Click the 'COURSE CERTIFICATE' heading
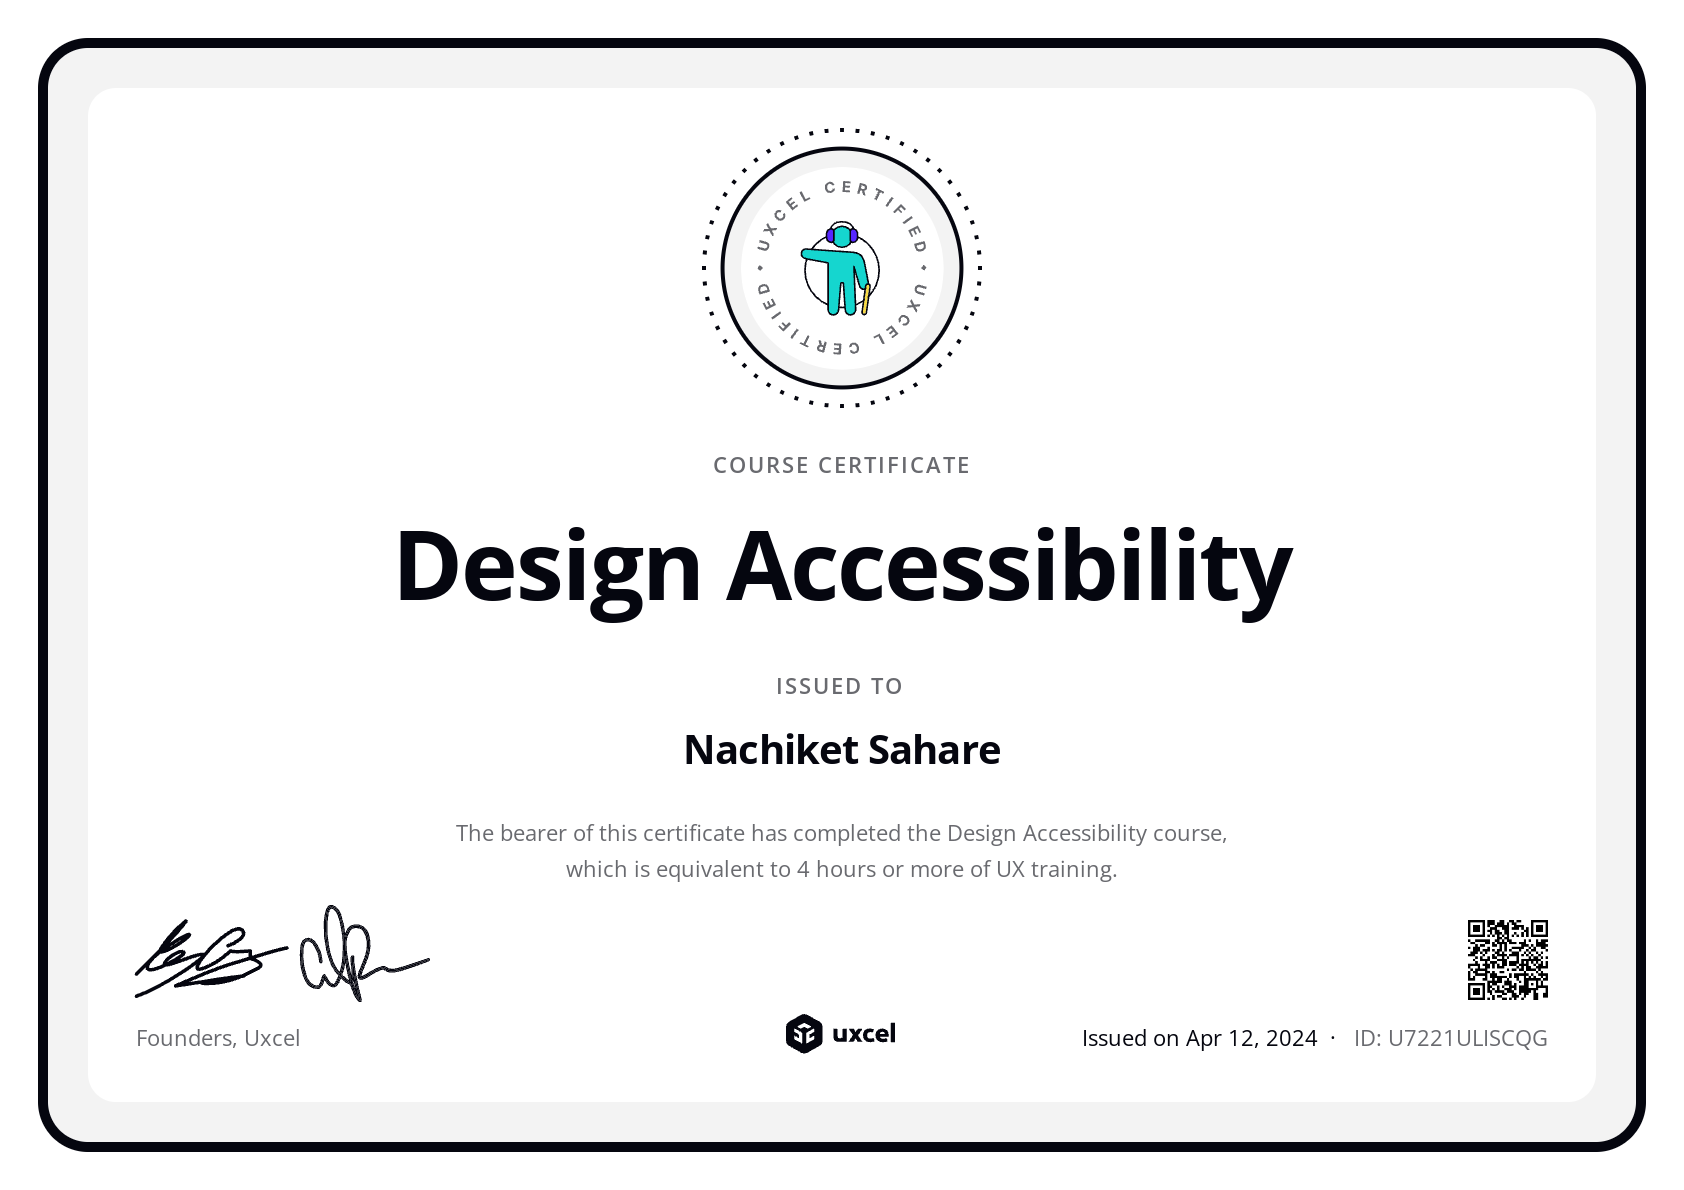The height and width of the screenshot is (1190, 1684). [x=842, y=465]
